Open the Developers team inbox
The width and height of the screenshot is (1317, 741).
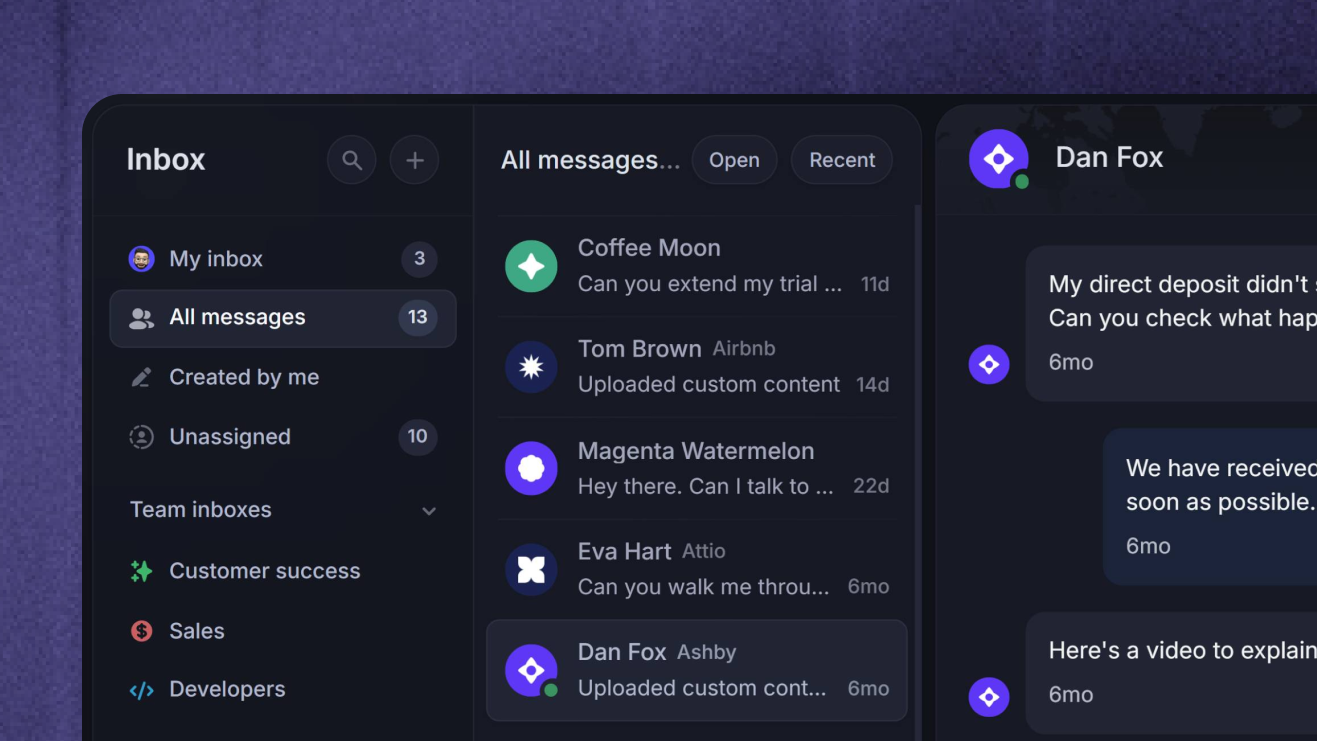point(283,689)
